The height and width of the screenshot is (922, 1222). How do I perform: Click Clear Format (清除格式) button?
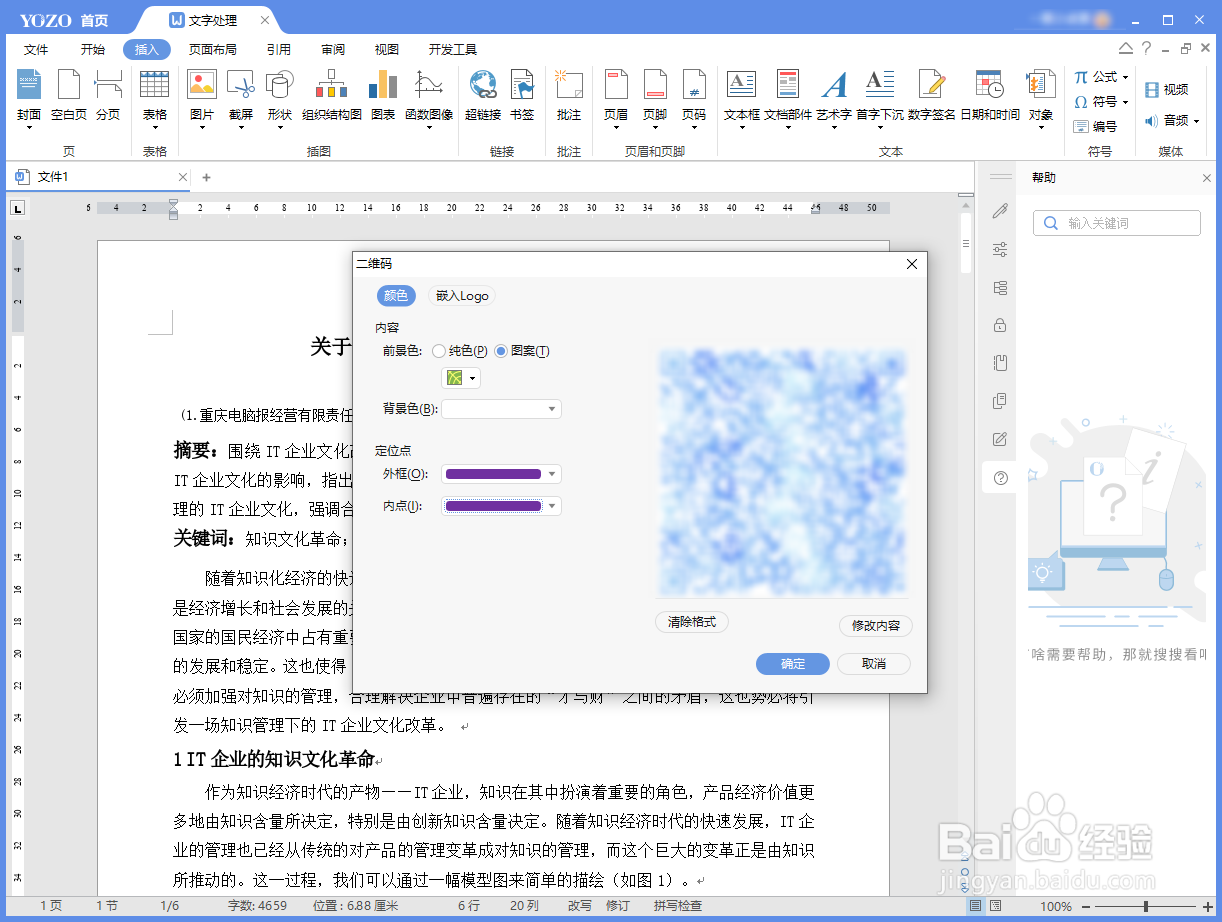click(692, 622)
